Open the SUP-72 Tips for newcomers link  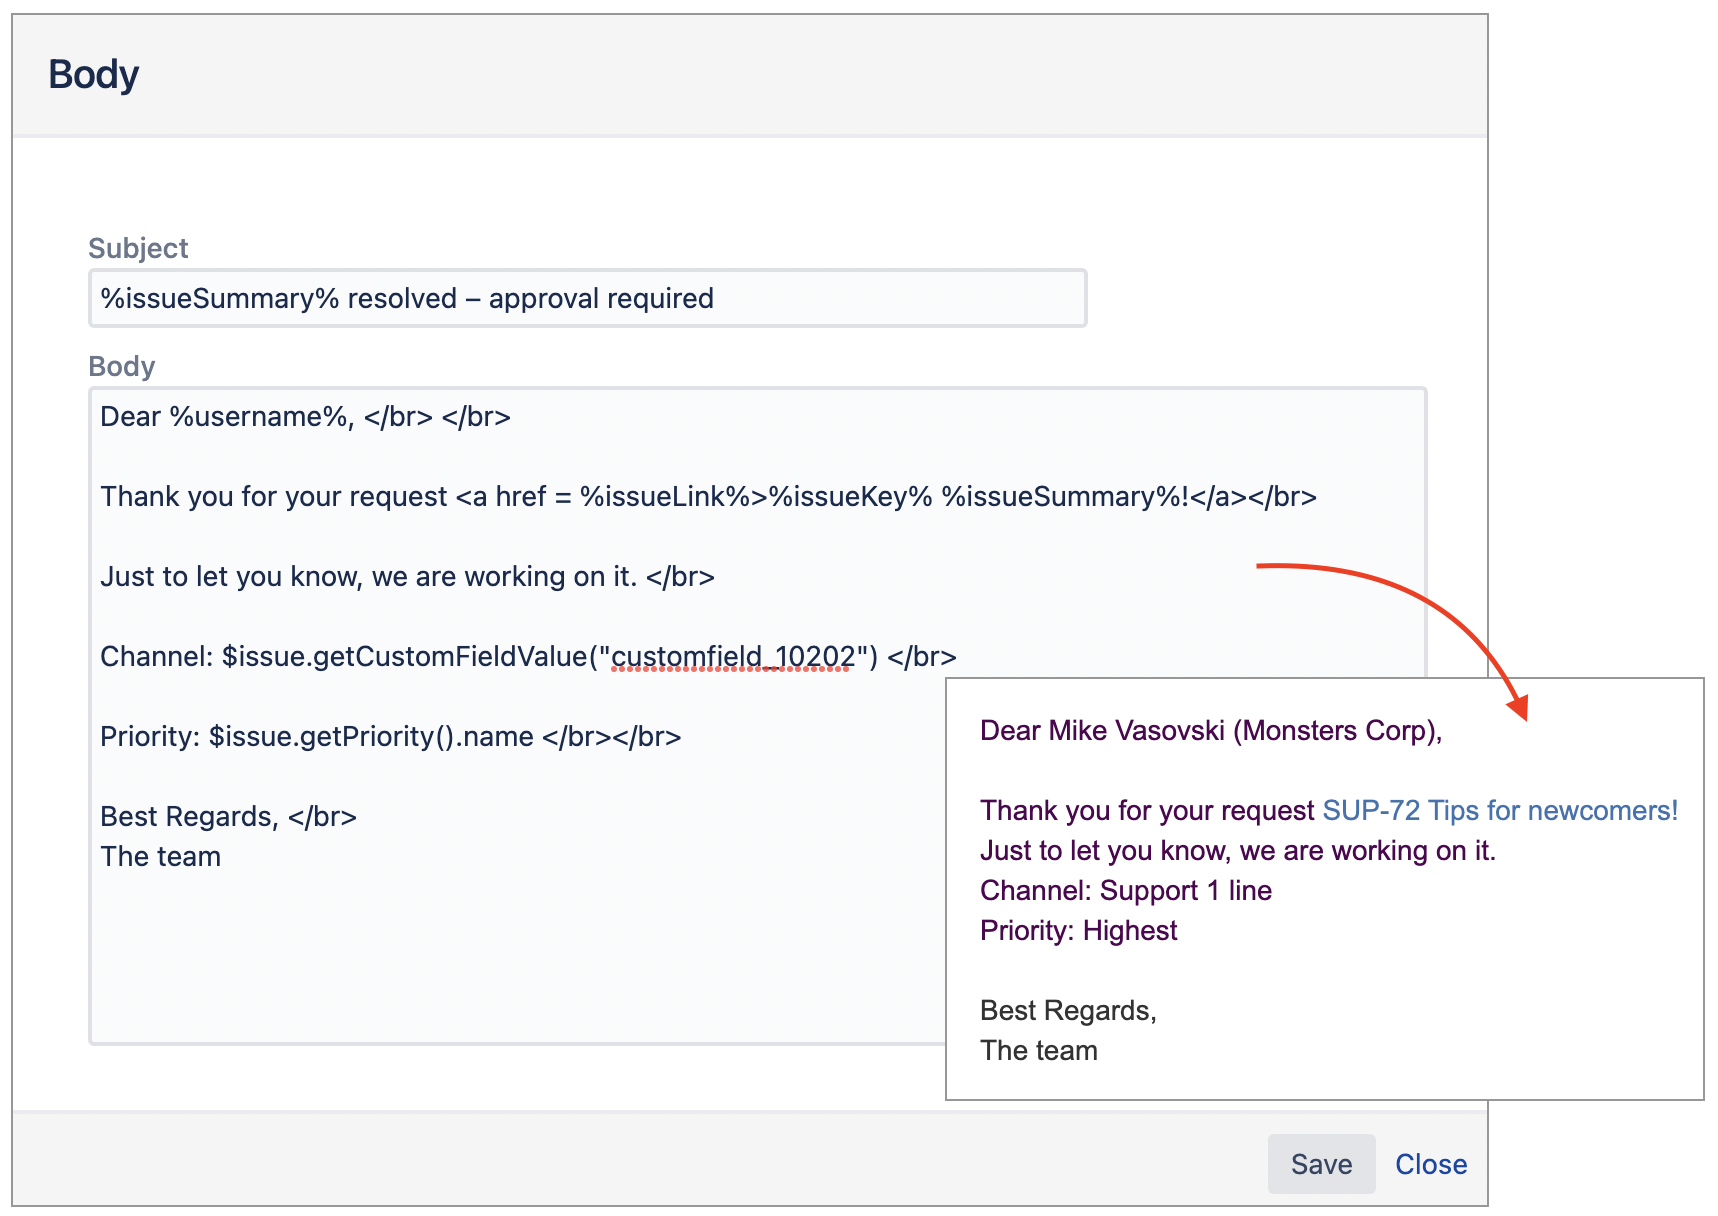[x=1499, y=810]
